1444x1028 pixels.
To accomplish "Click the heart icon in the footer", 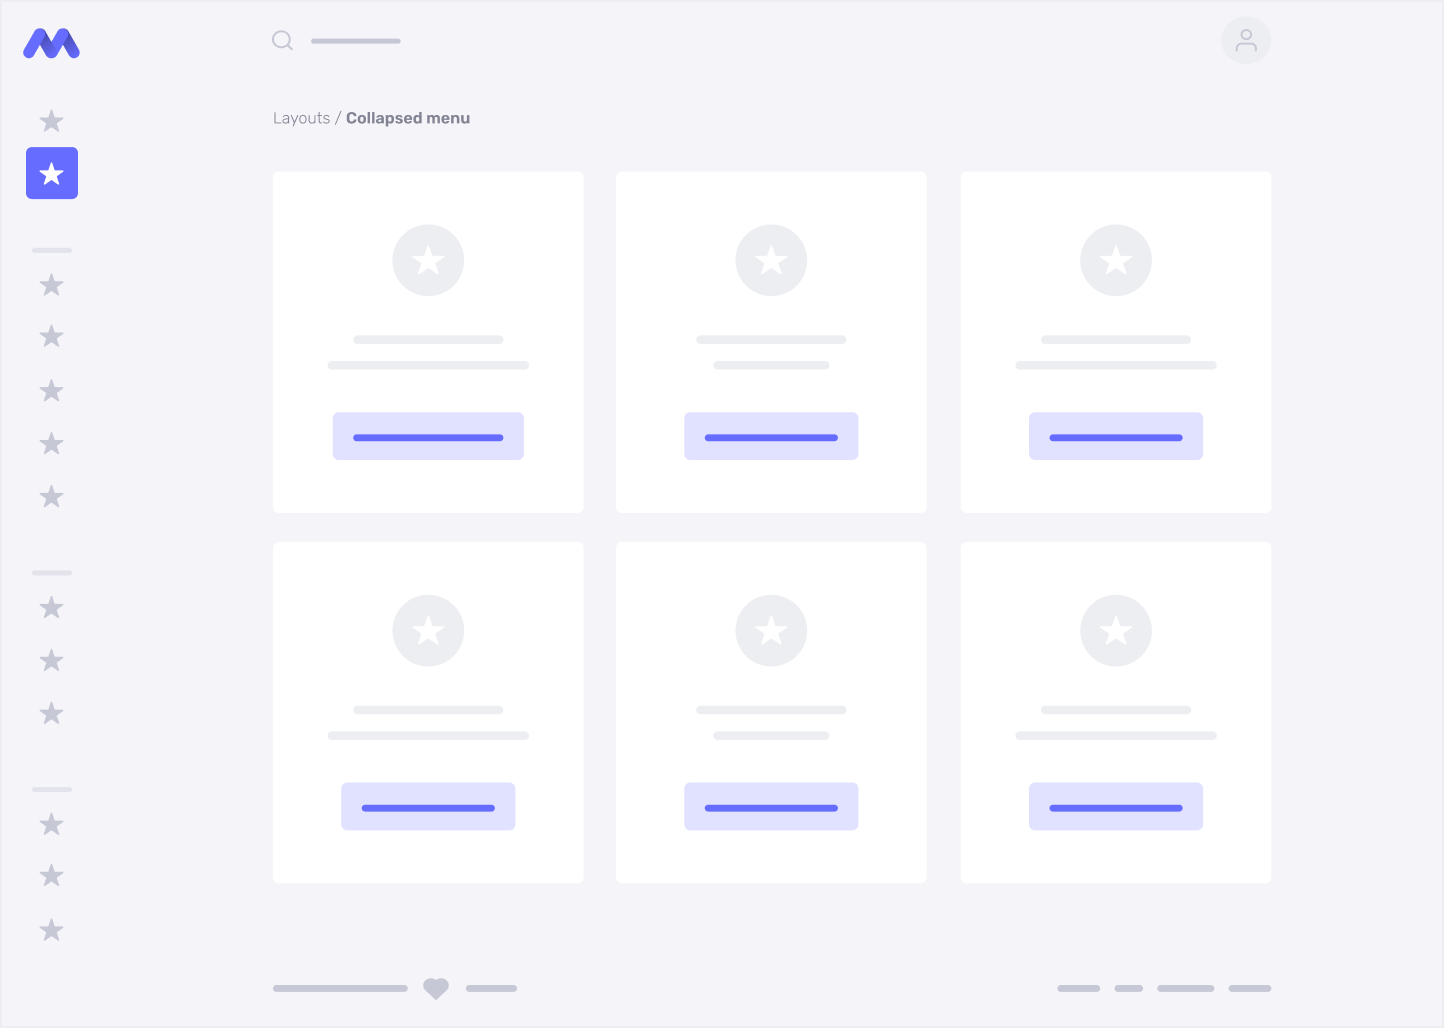I will tap(435, 988).
